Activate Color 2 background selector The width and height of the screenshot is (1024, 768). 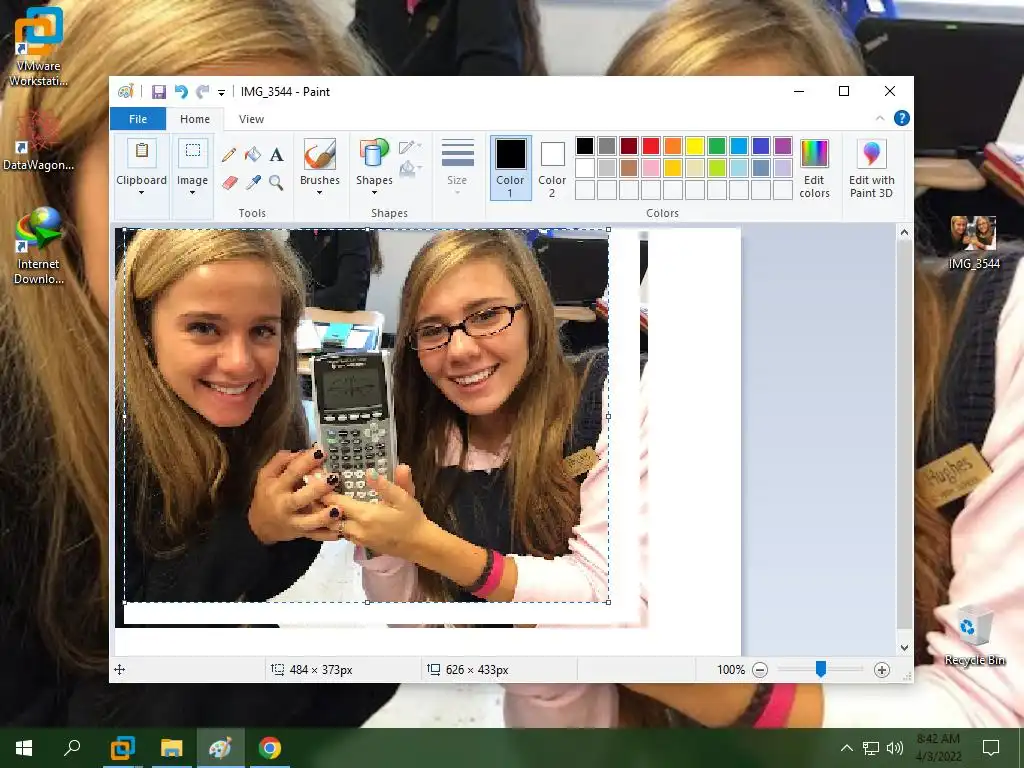click(x=552, y=168)
